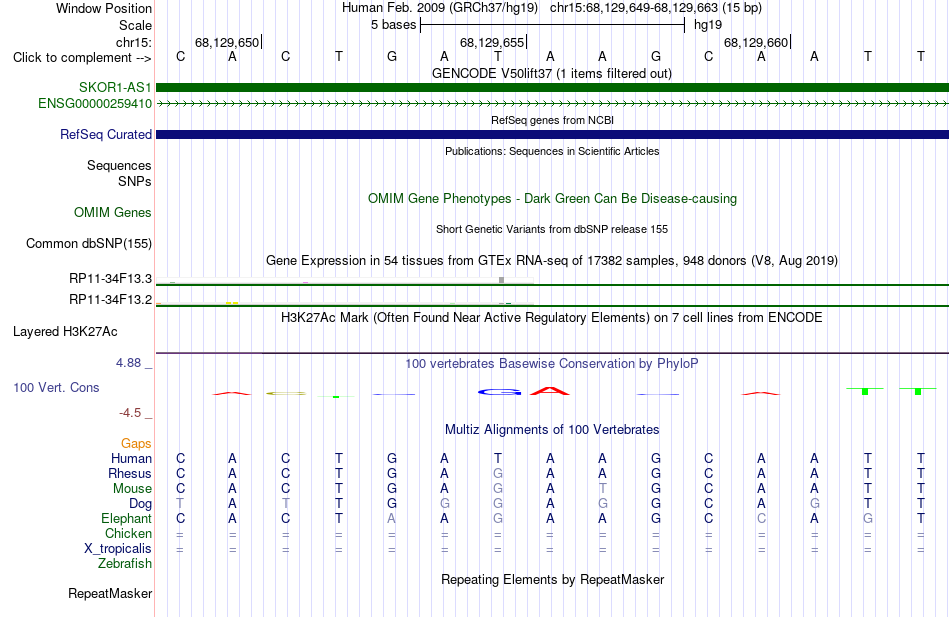Open the ENSG00000259410 gene label
Screen dimensions: 950x617
tap(95, 104)
